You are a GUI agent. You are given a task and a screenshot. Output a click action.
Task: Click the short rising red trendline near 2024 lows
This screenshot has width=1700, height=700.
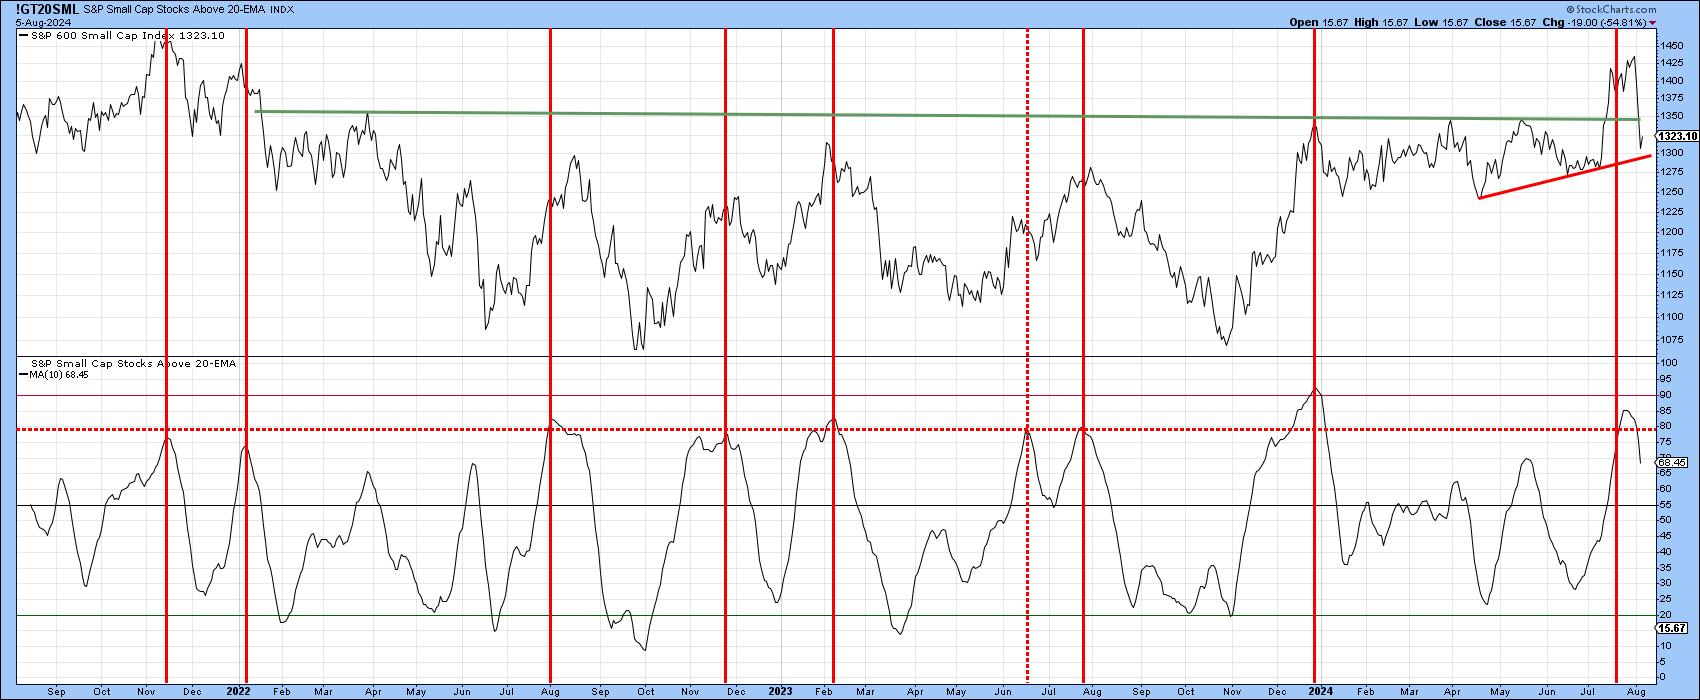pos(1565,177)
